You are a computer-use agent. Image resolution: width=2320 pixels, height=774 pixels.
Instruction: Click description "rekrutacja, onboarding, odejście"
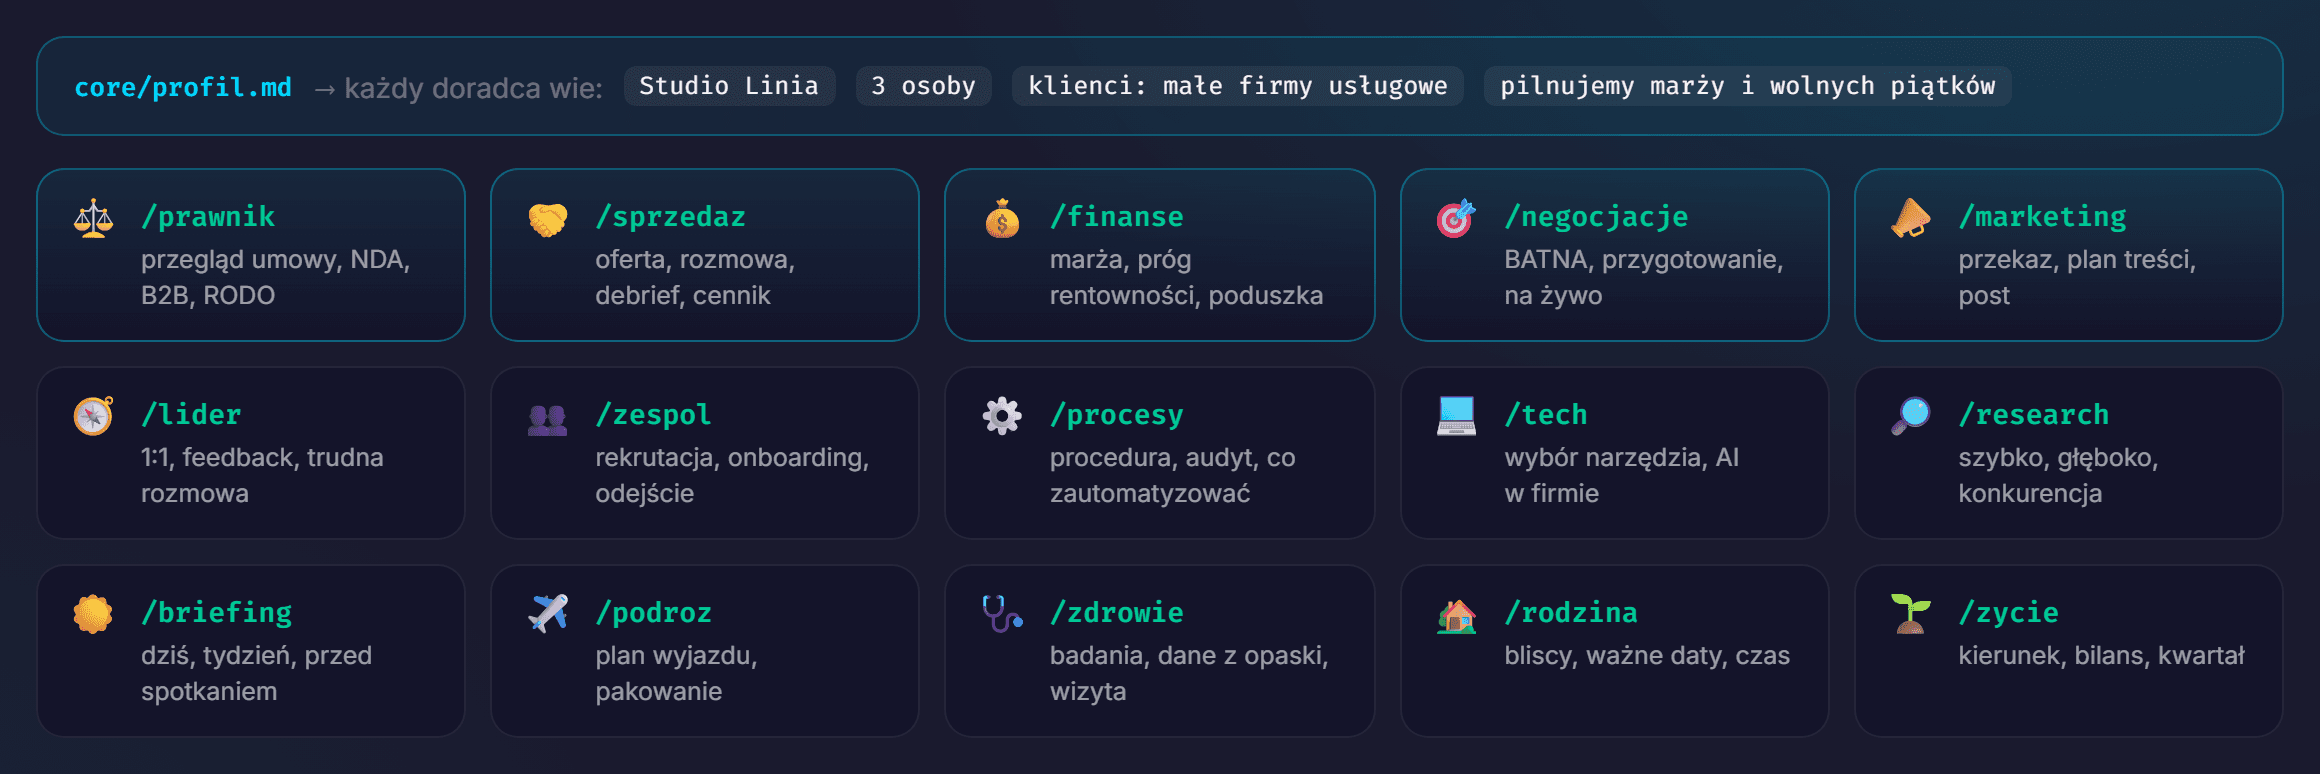tap(732, 475)
